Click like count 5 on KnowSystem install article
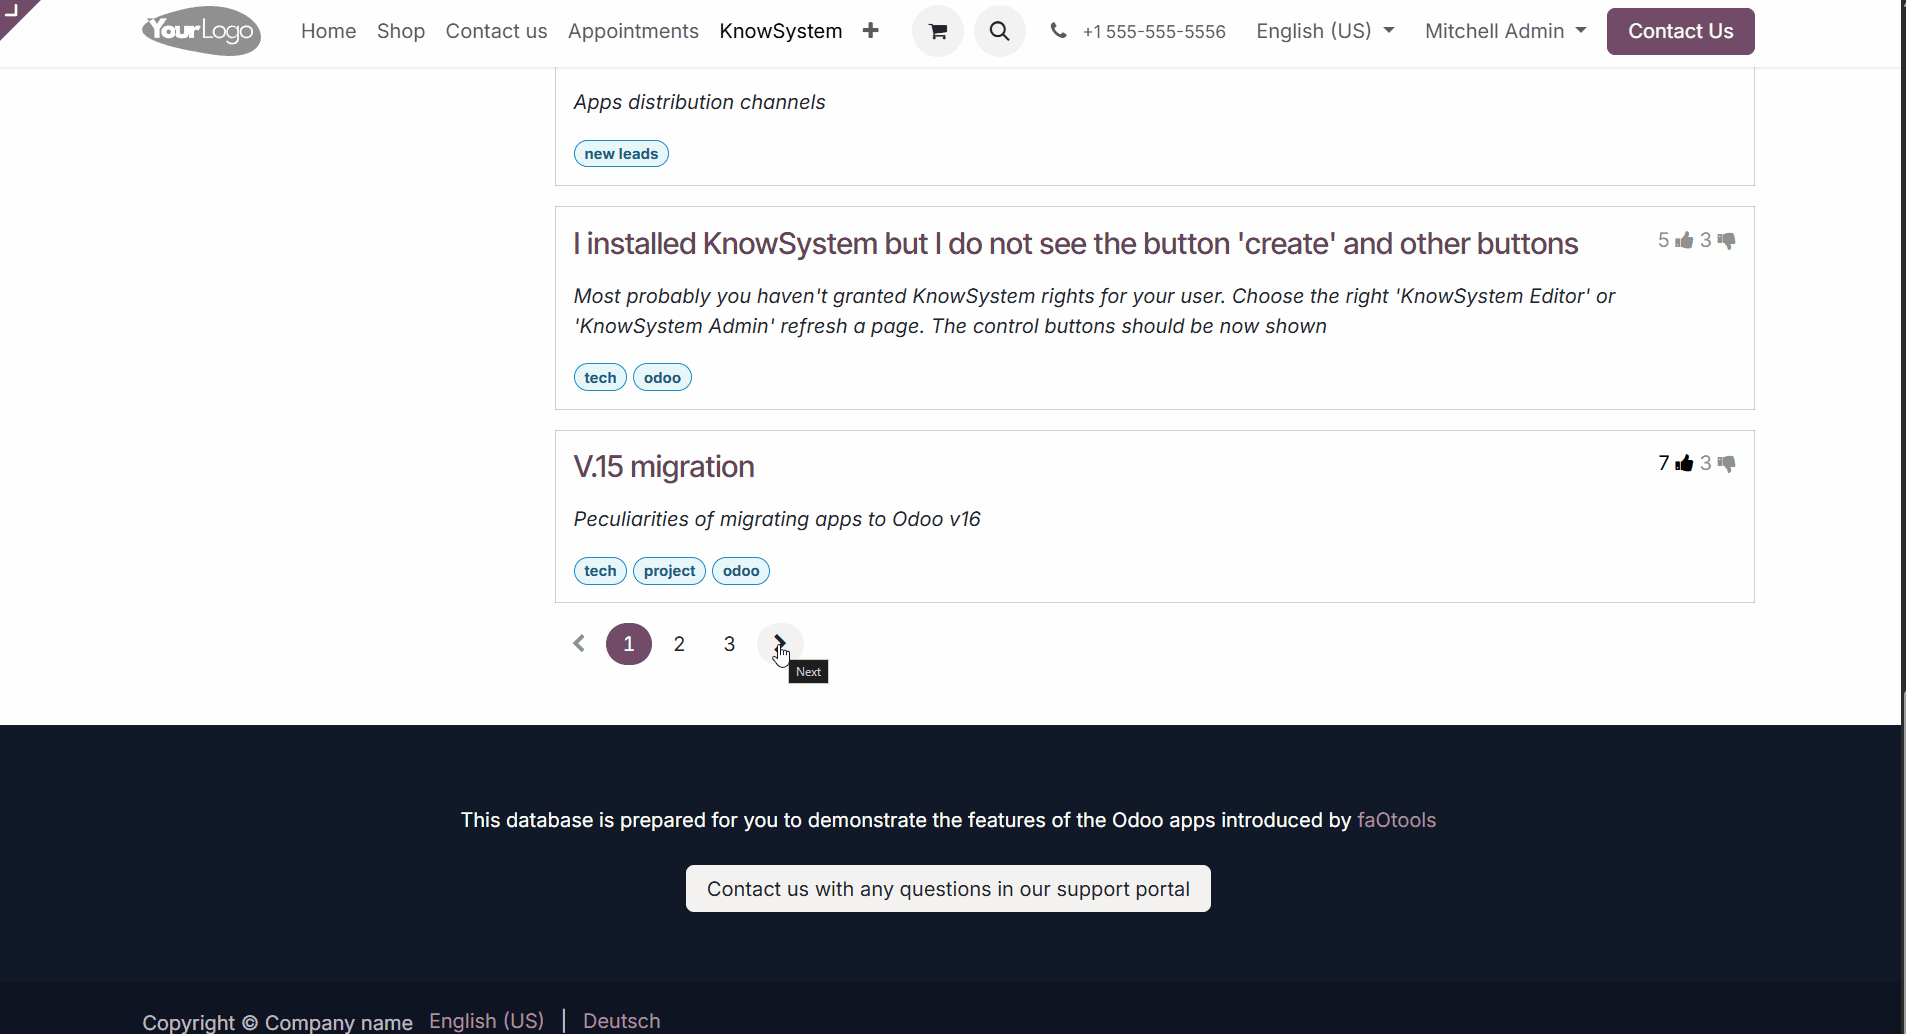The height and width of the screenshot is (1034, 1906). point(1664,240)
